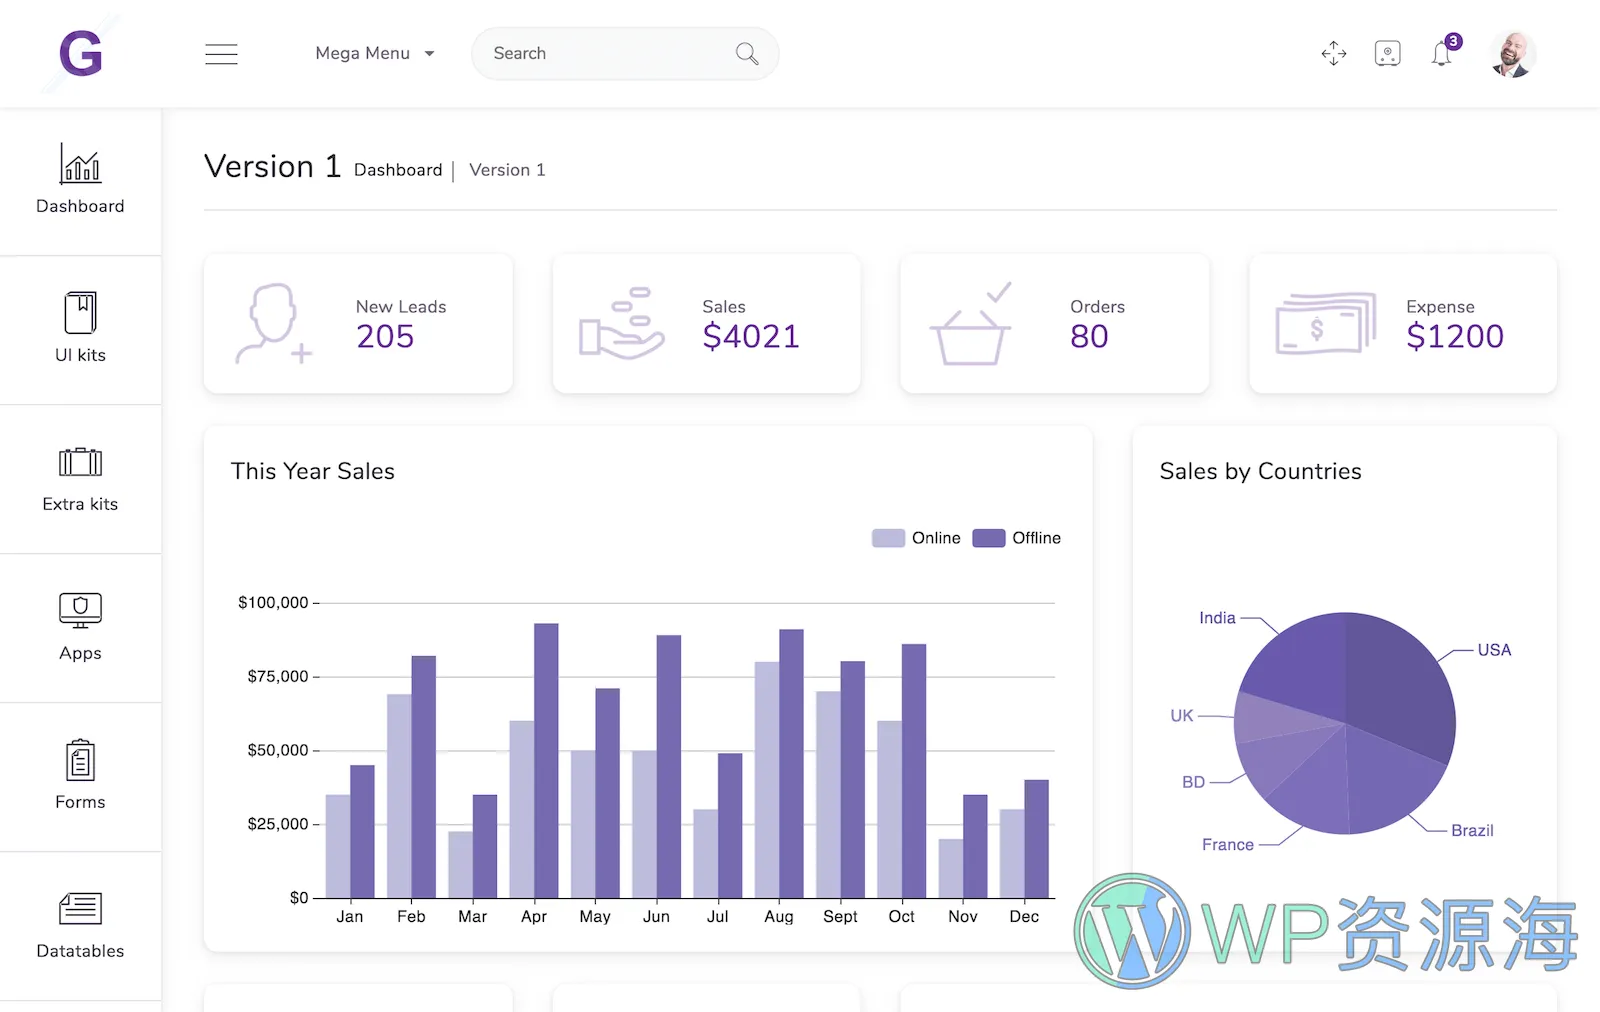
Task: Toggle Offline series in chart legend
Action: click(x=1016, y=537)
